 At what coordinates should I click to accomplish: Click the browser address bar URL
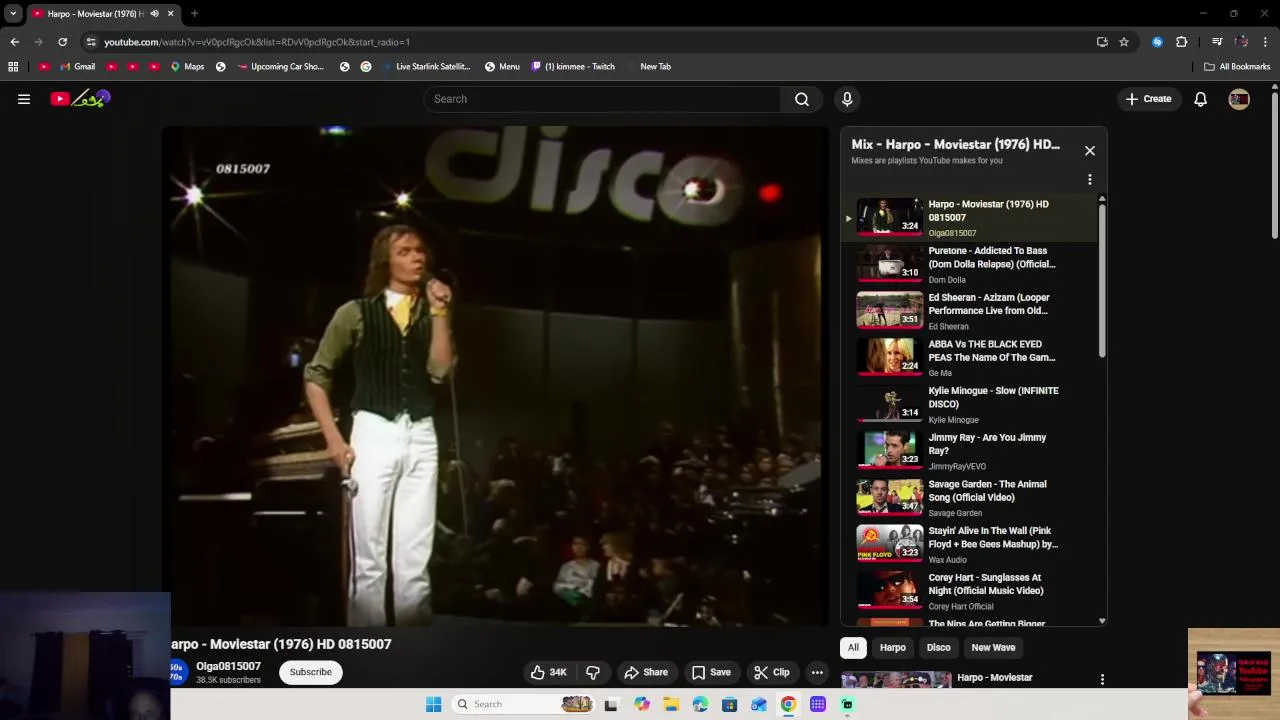click(x=257, y=42)
